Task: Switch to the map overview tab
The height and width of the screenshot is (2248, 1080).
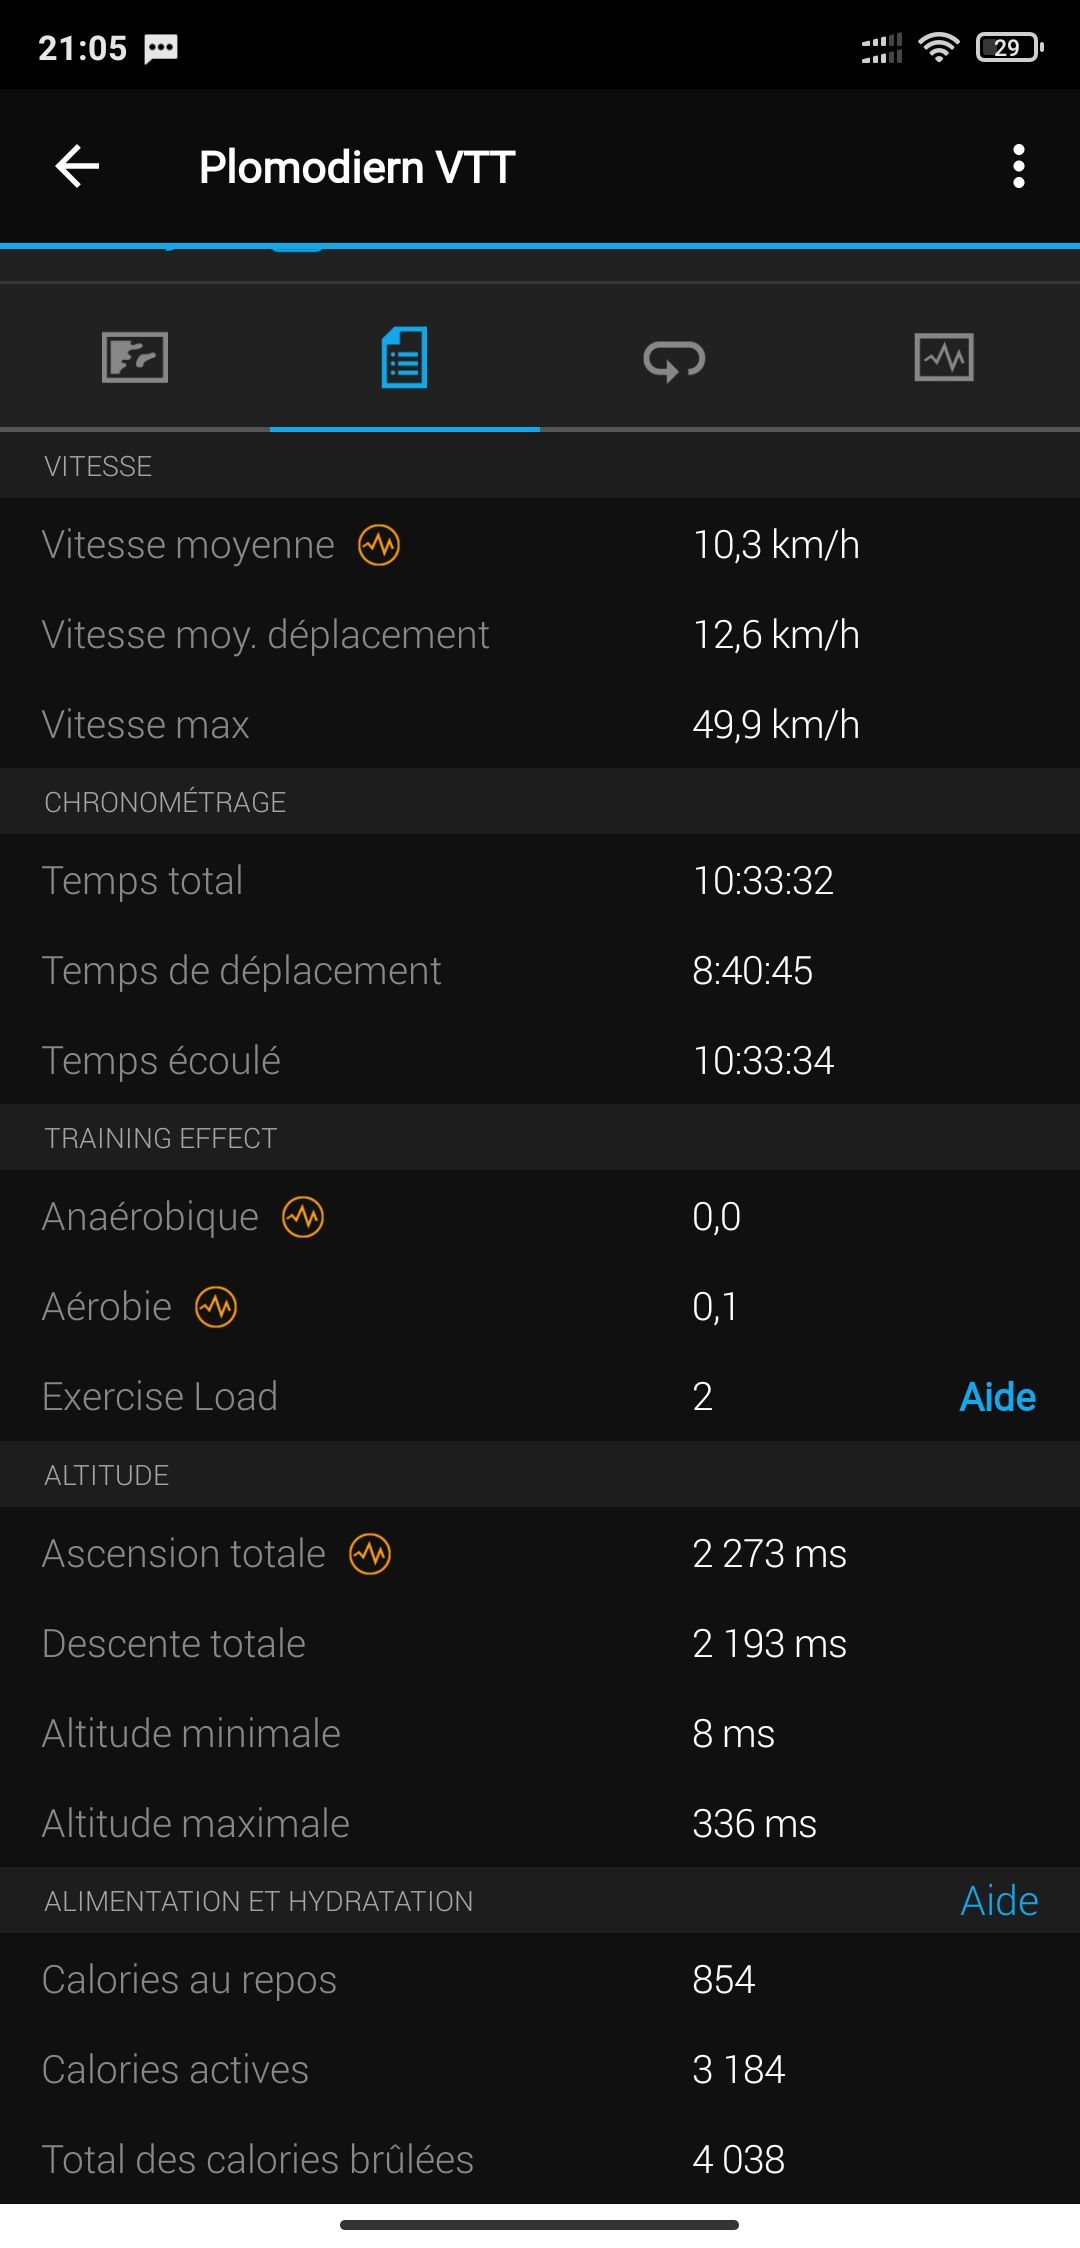Action: (x=135, y=358)
